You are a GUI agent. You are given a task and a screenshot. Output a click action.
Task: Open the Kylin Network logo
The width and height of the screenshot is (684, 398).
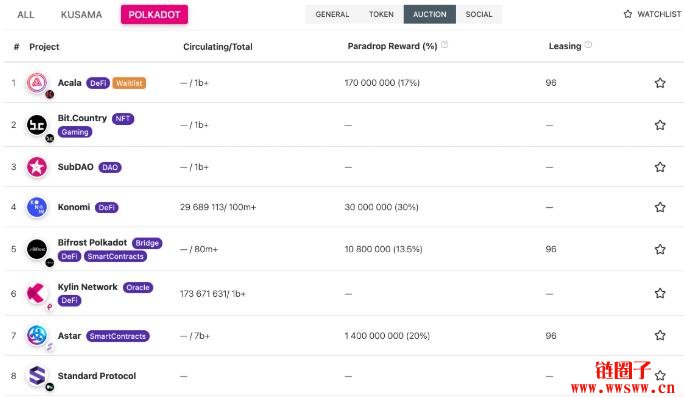(36, 293)
